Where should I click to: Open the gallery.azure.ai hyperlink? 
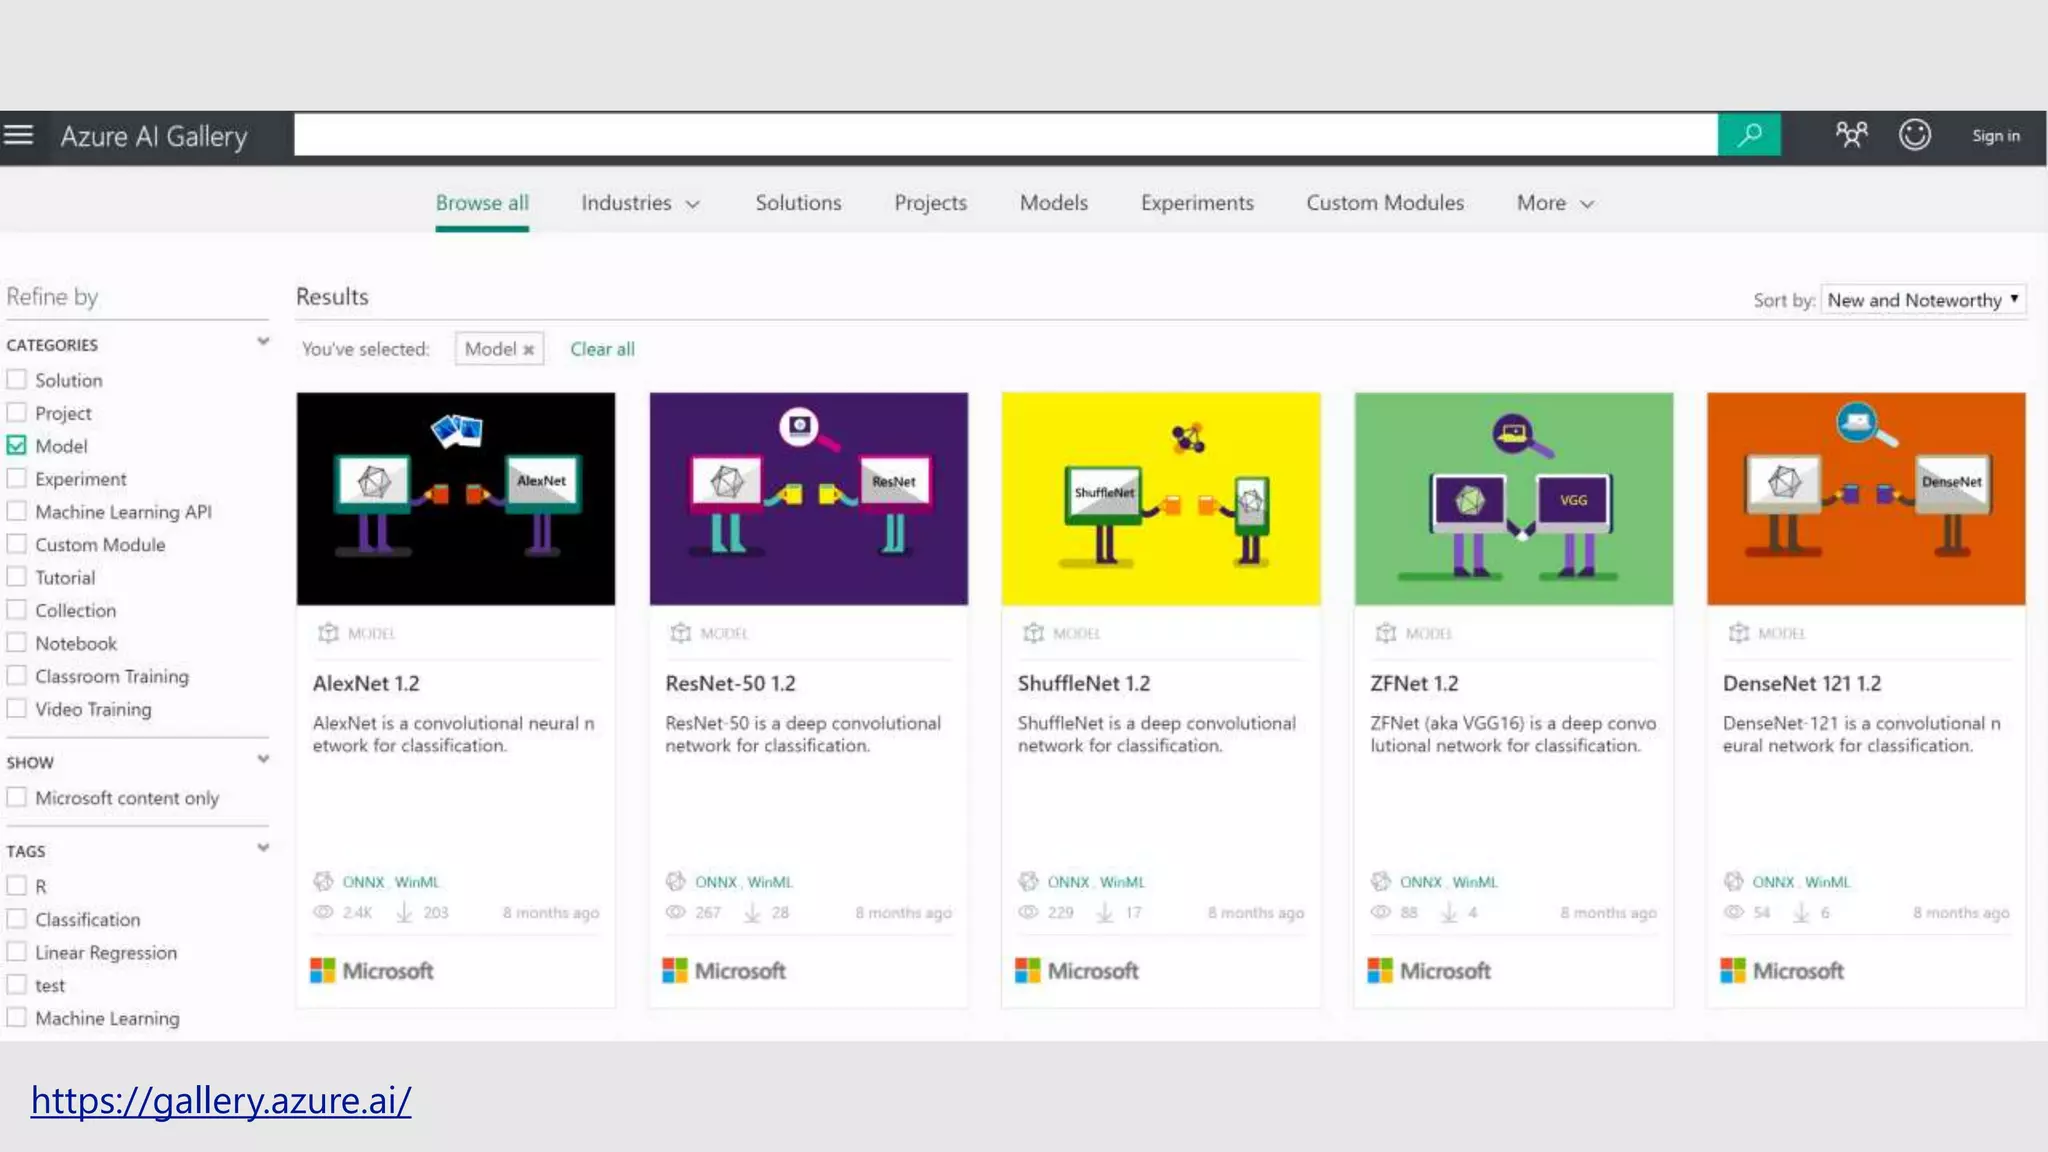click(221, 1100)
